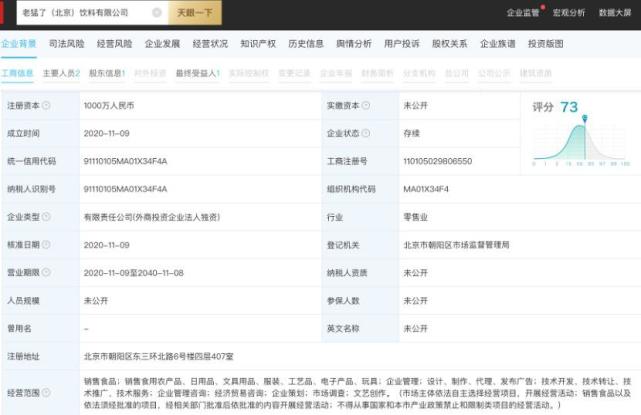Click registered capital value 1000万人民币

pos(109,105)
